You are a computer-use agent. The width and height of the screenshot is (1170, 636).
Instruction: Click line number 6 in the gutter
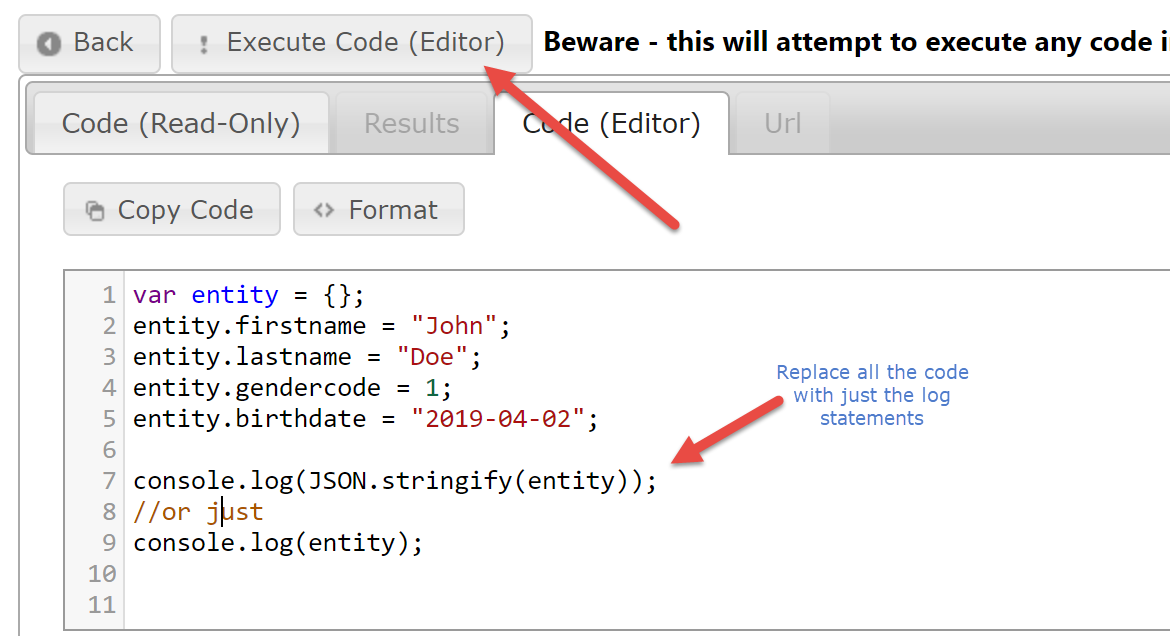[108, 450]
